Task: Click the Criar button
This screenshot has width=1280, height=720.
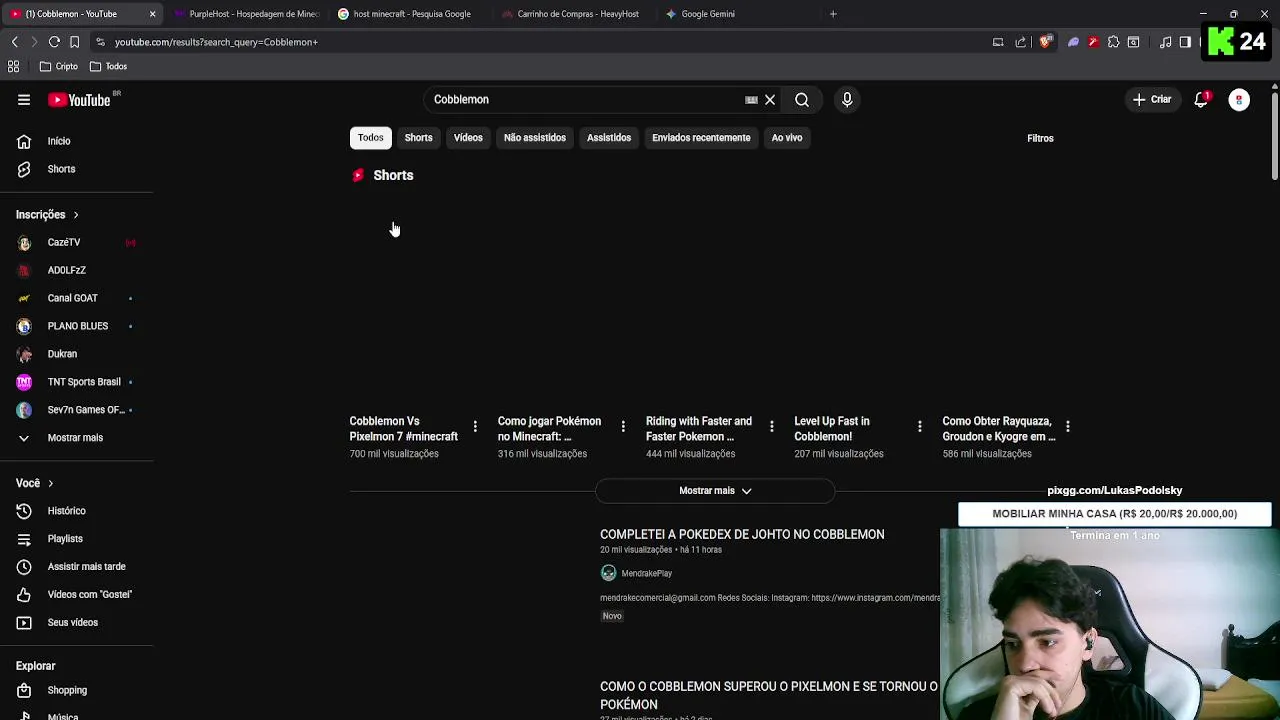Action: click(1152, 100)
